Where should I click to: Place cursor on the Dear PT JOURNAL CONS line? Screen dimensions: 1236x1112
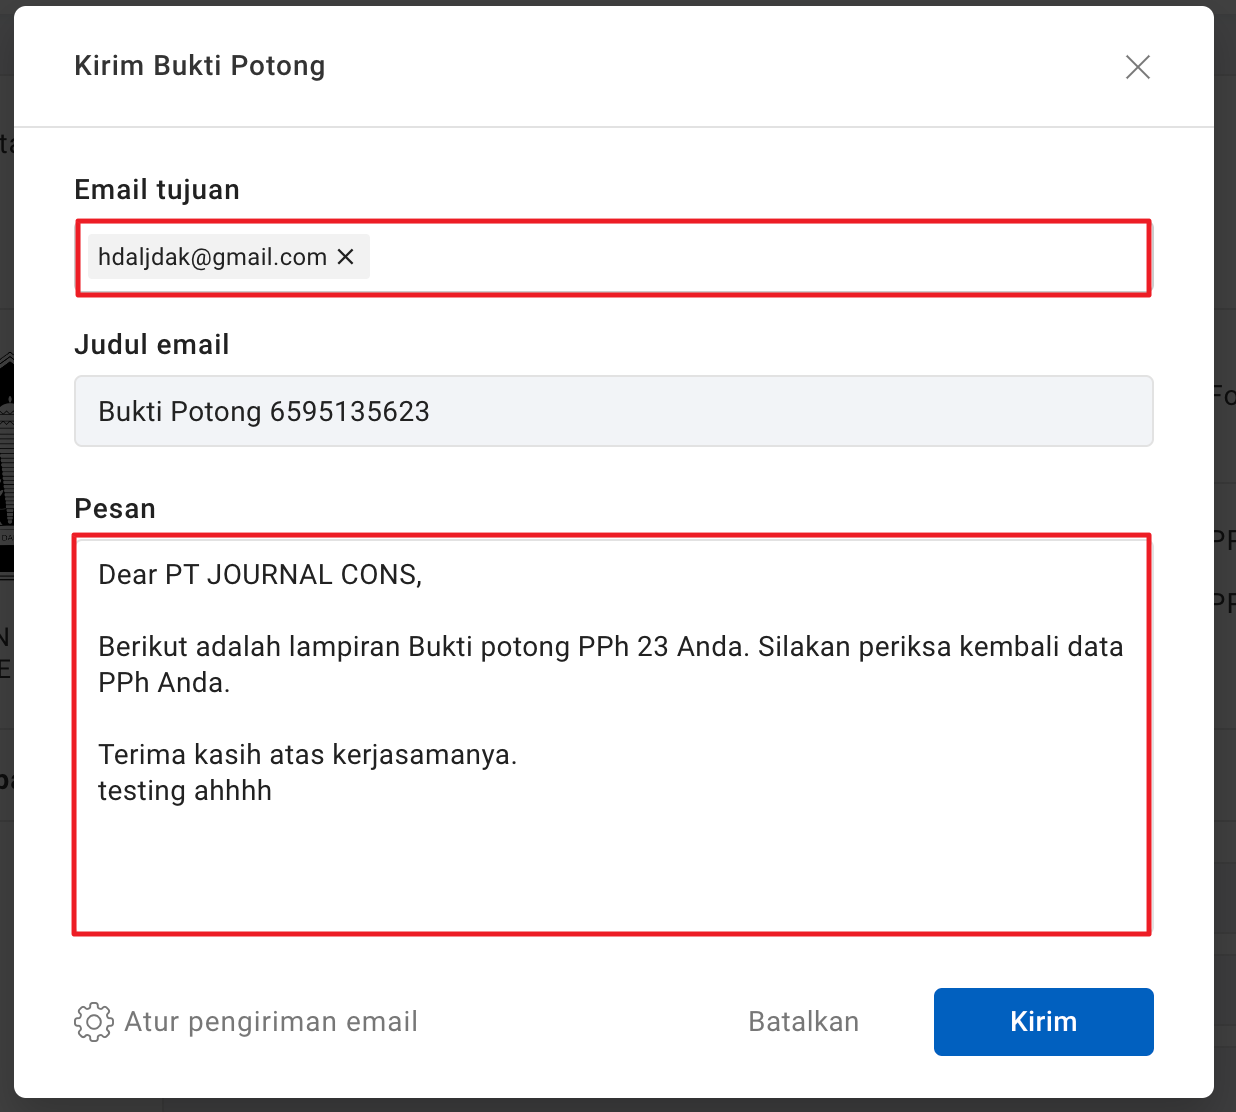click(x=260, y=575)
